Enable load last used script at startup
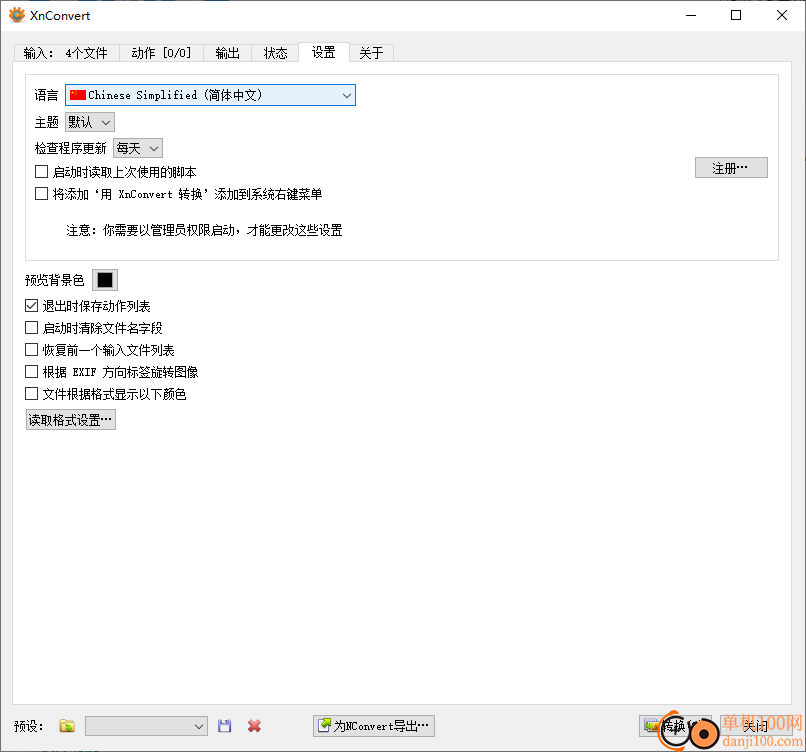Screen dimensions: 806x752 [41, 172]
